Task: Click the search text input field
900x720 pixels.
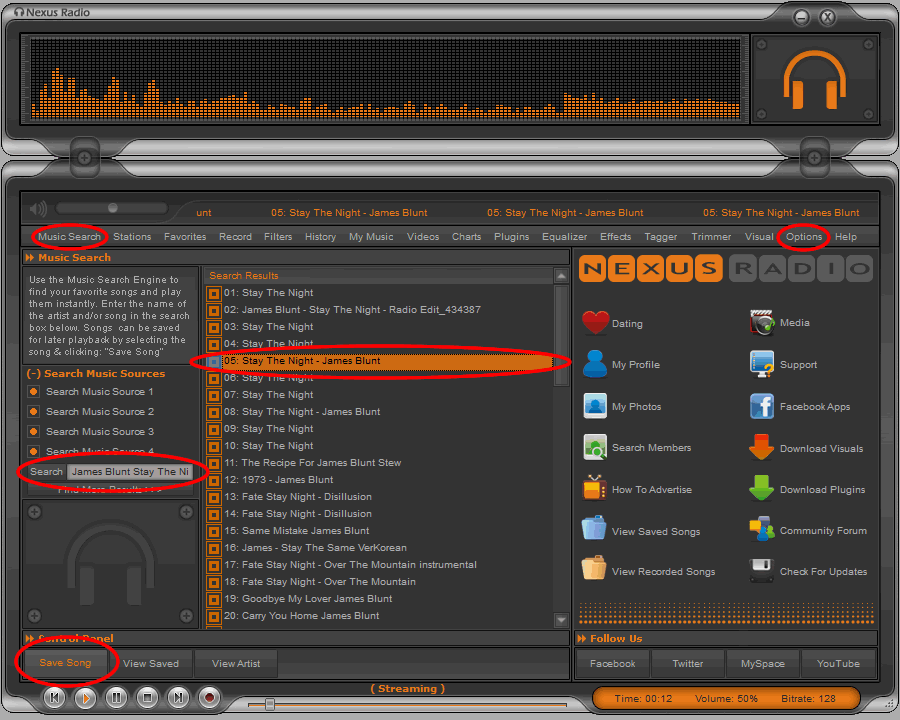Action: click(x=130, y=471)
